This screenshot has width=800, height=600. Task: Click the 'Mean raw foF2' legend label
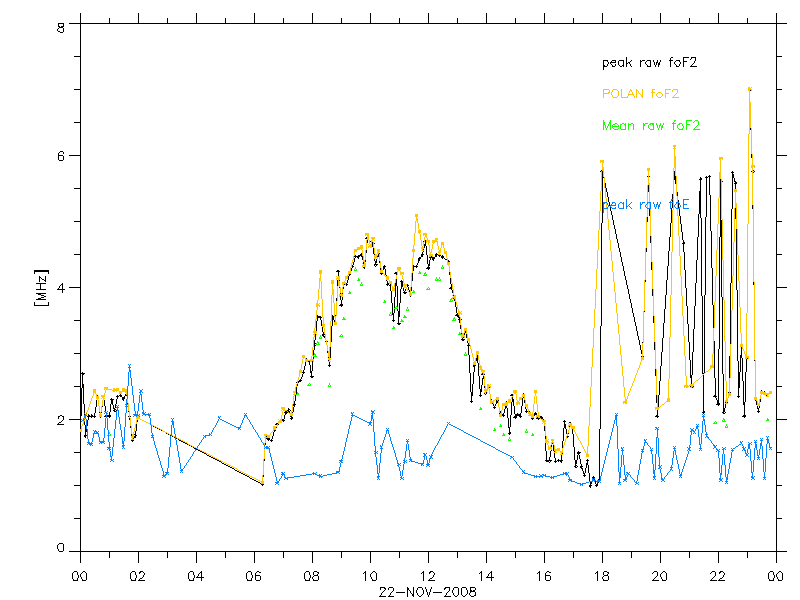651,126
